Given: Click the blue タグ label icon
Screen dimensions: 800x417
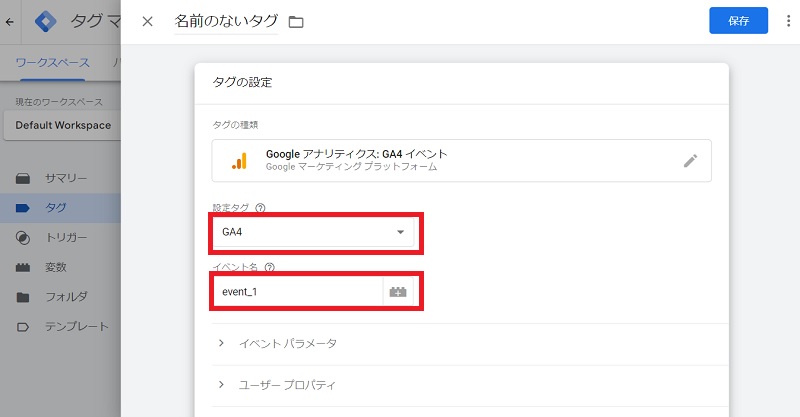Looking at the screenshot, I should tap(23, 208).
